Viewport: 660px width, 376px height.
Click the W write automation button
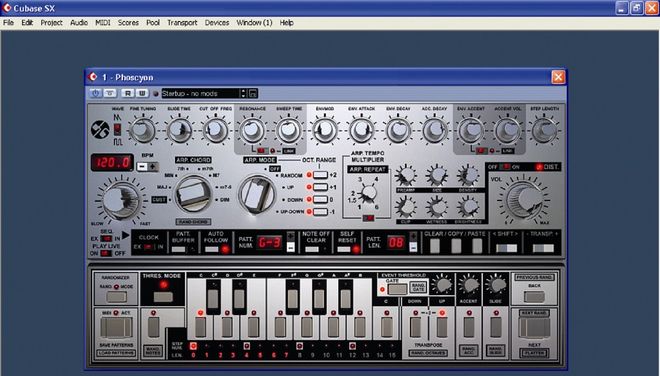tap(142, 93)
